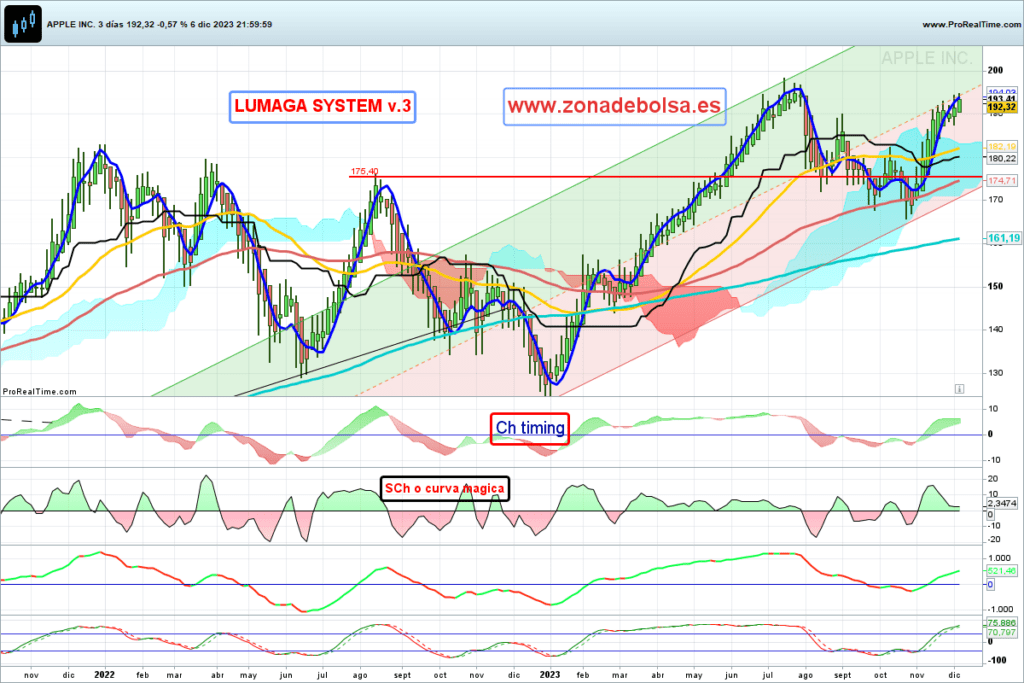Click the -20 mark on SCh axis
Viewport: 1024px width, 683px height.
(x=994, y=539)
